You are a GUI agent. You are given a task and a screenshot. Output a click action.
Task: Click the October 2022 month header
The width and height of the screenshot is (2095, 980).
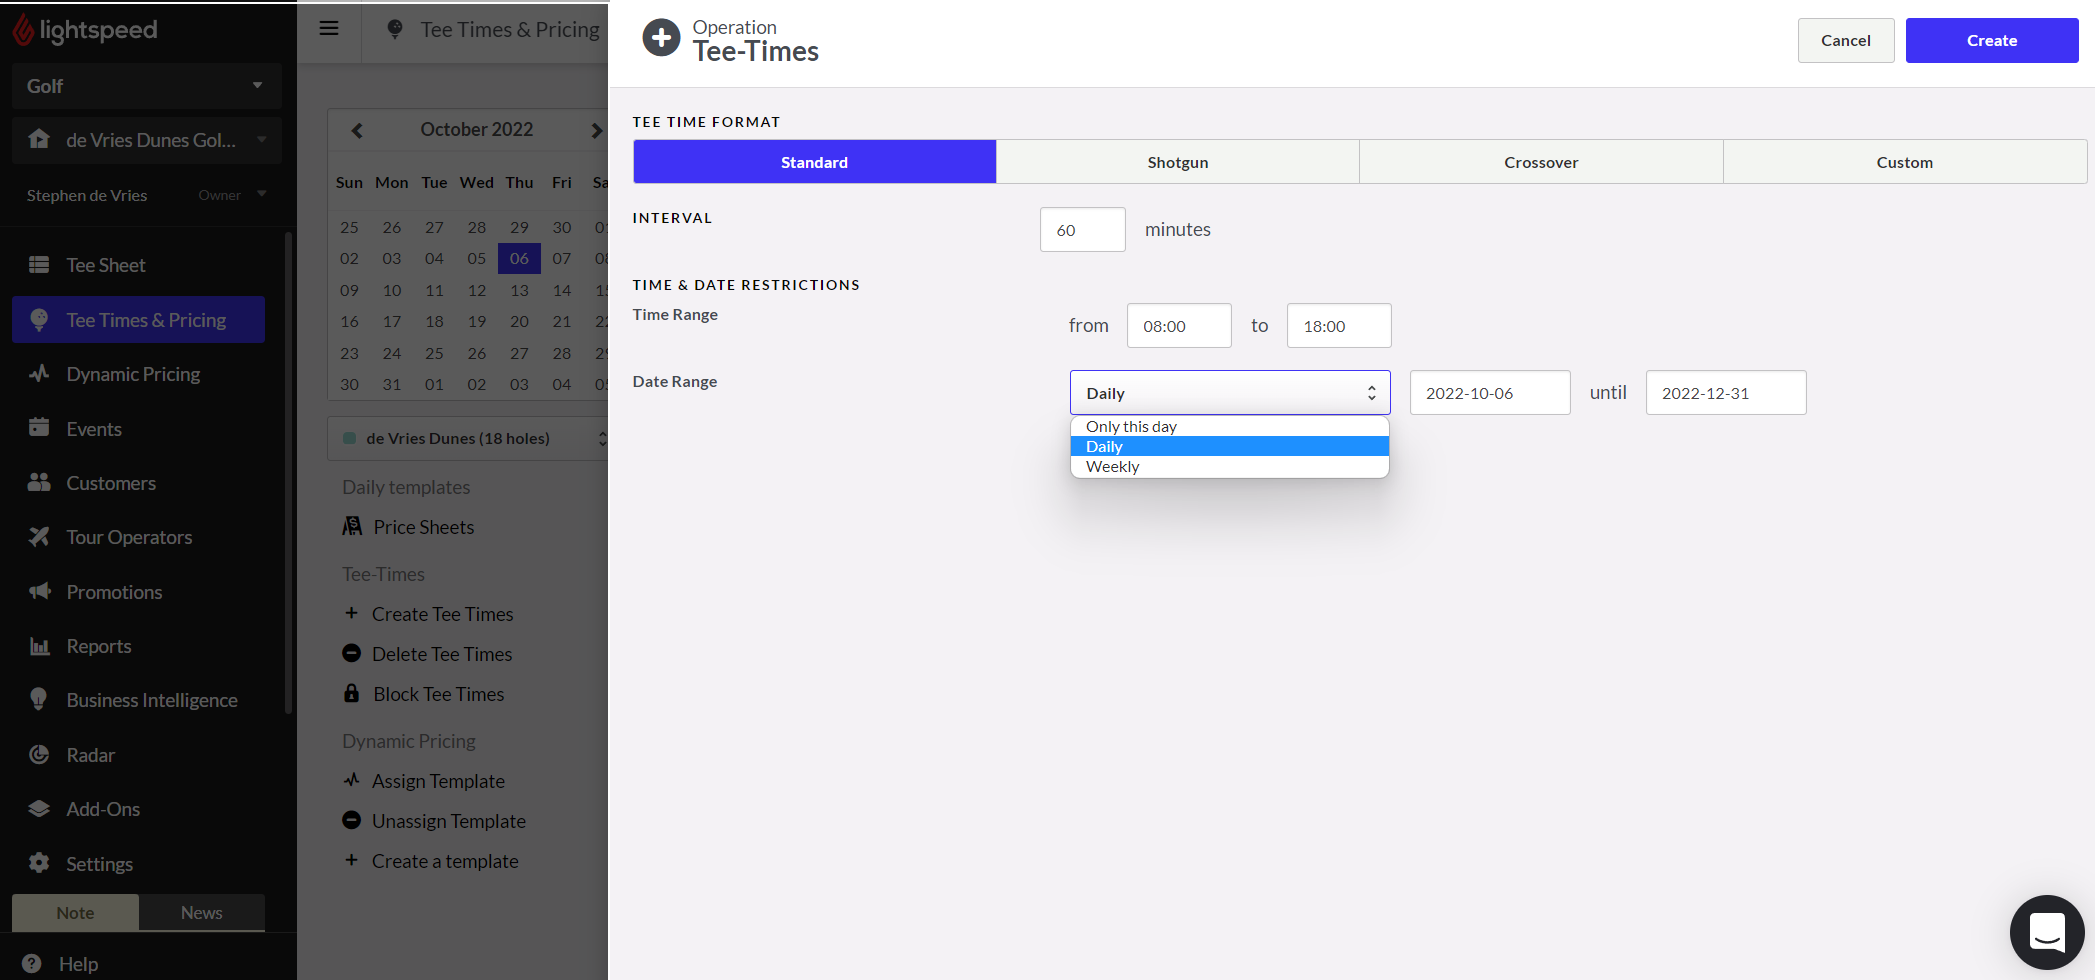click(x=476, y=129)
